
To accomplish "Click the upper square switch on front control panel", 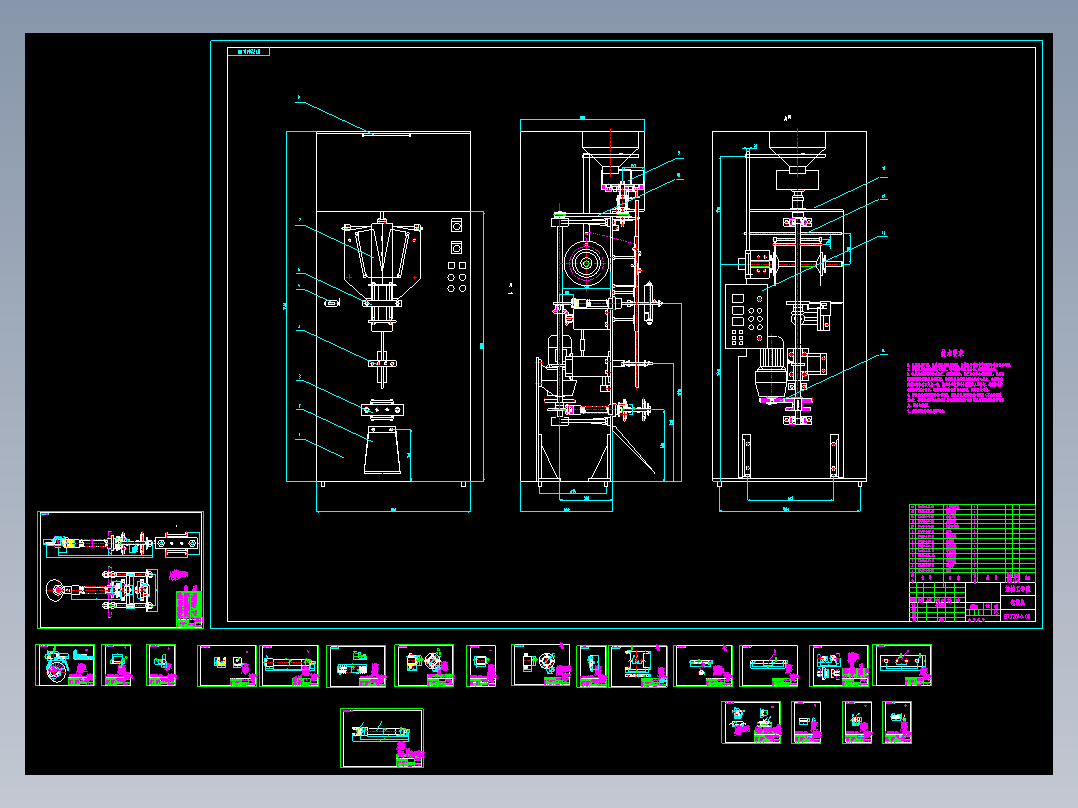I will (456, 226).
